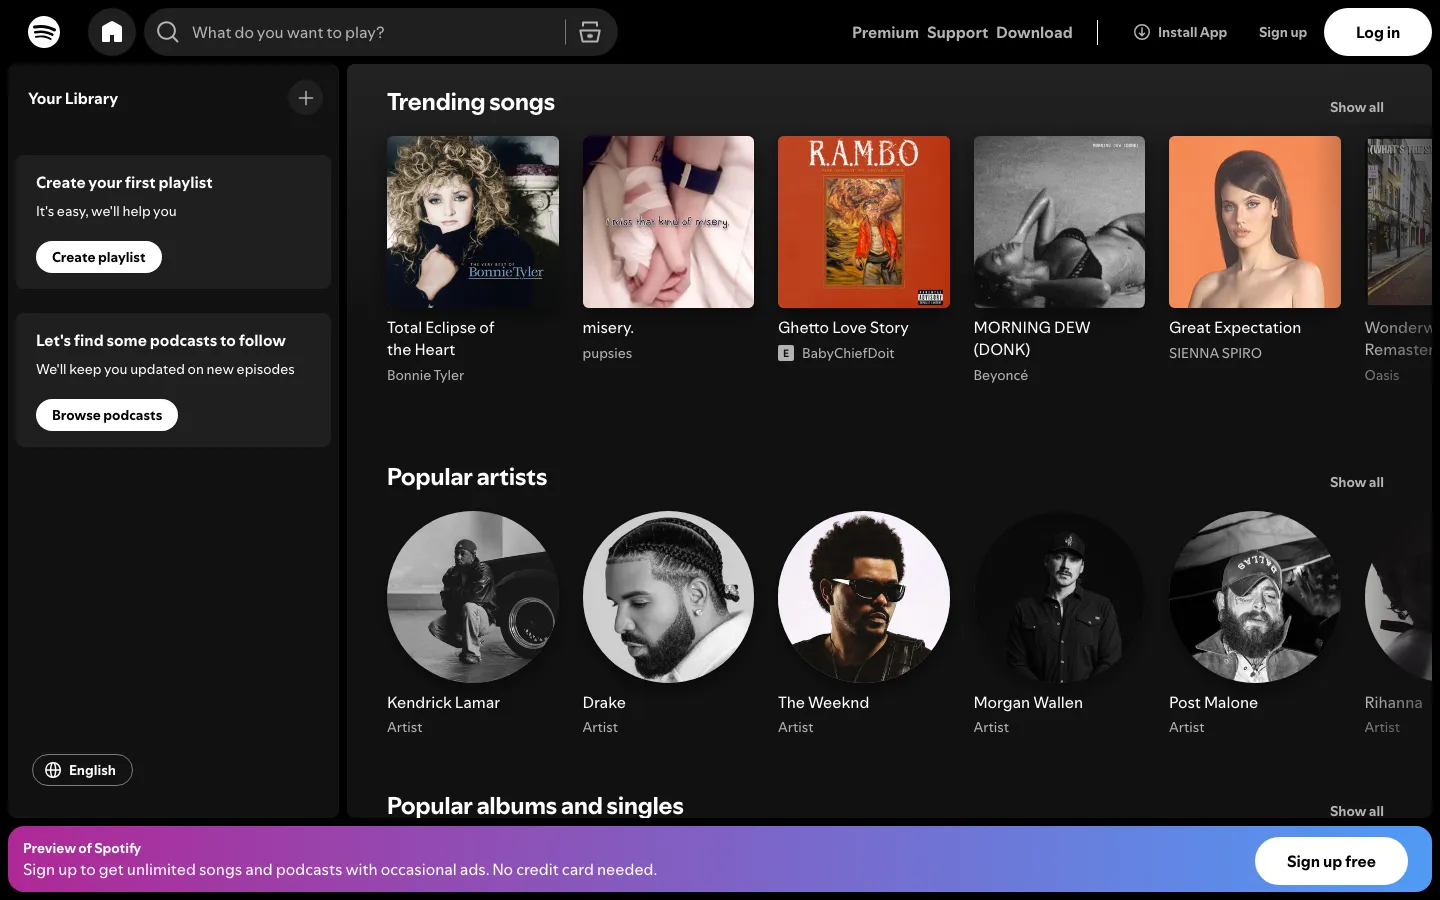1440x900 pixels.
Task: Click Beyoncé artist name
Action: pos(1000,375)
